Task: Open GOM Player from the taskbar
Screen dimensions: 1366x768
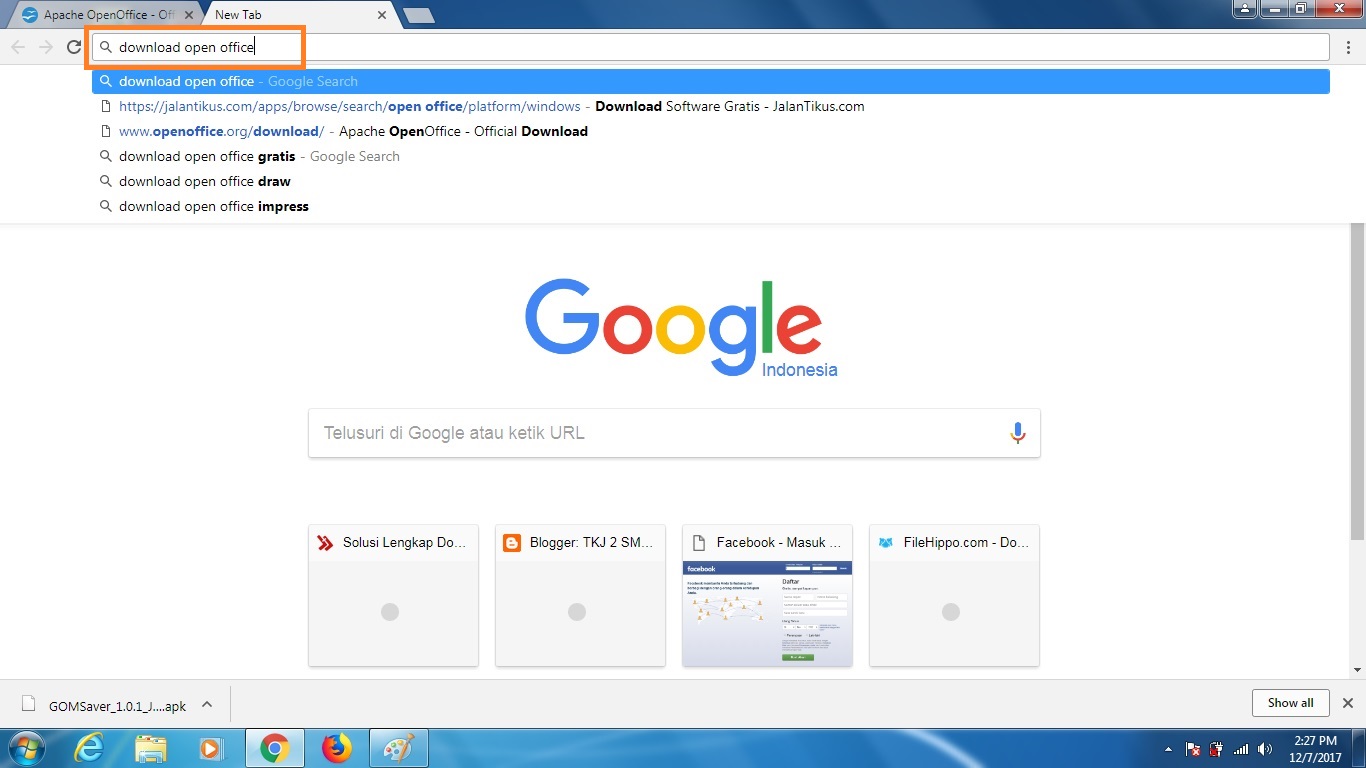Action: point(212,747)
